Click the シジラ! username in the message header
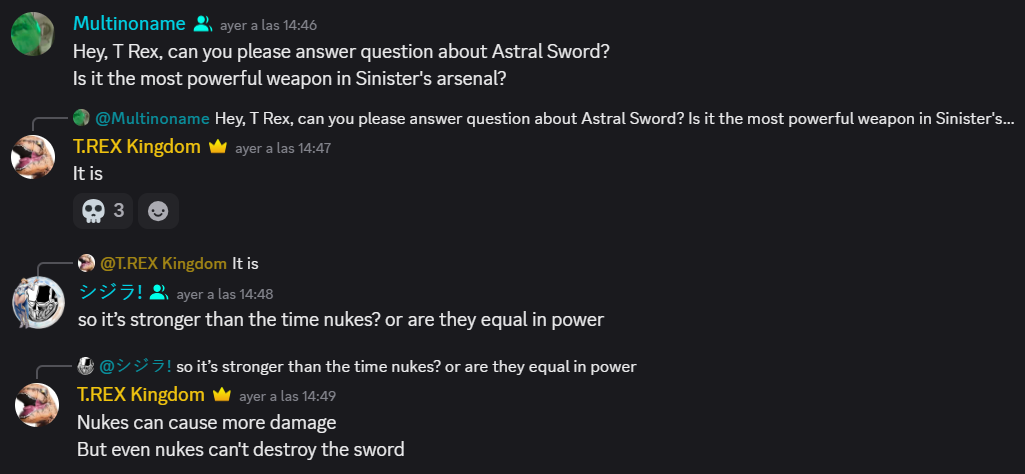 pos(110,293)
